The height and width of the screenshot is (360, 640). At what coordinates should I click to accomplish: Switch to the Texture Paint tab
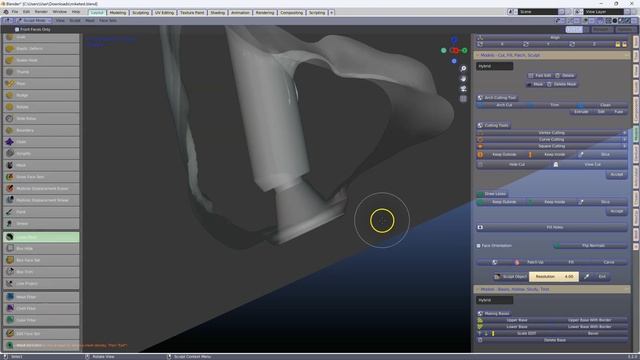click(x=192, y=13)
